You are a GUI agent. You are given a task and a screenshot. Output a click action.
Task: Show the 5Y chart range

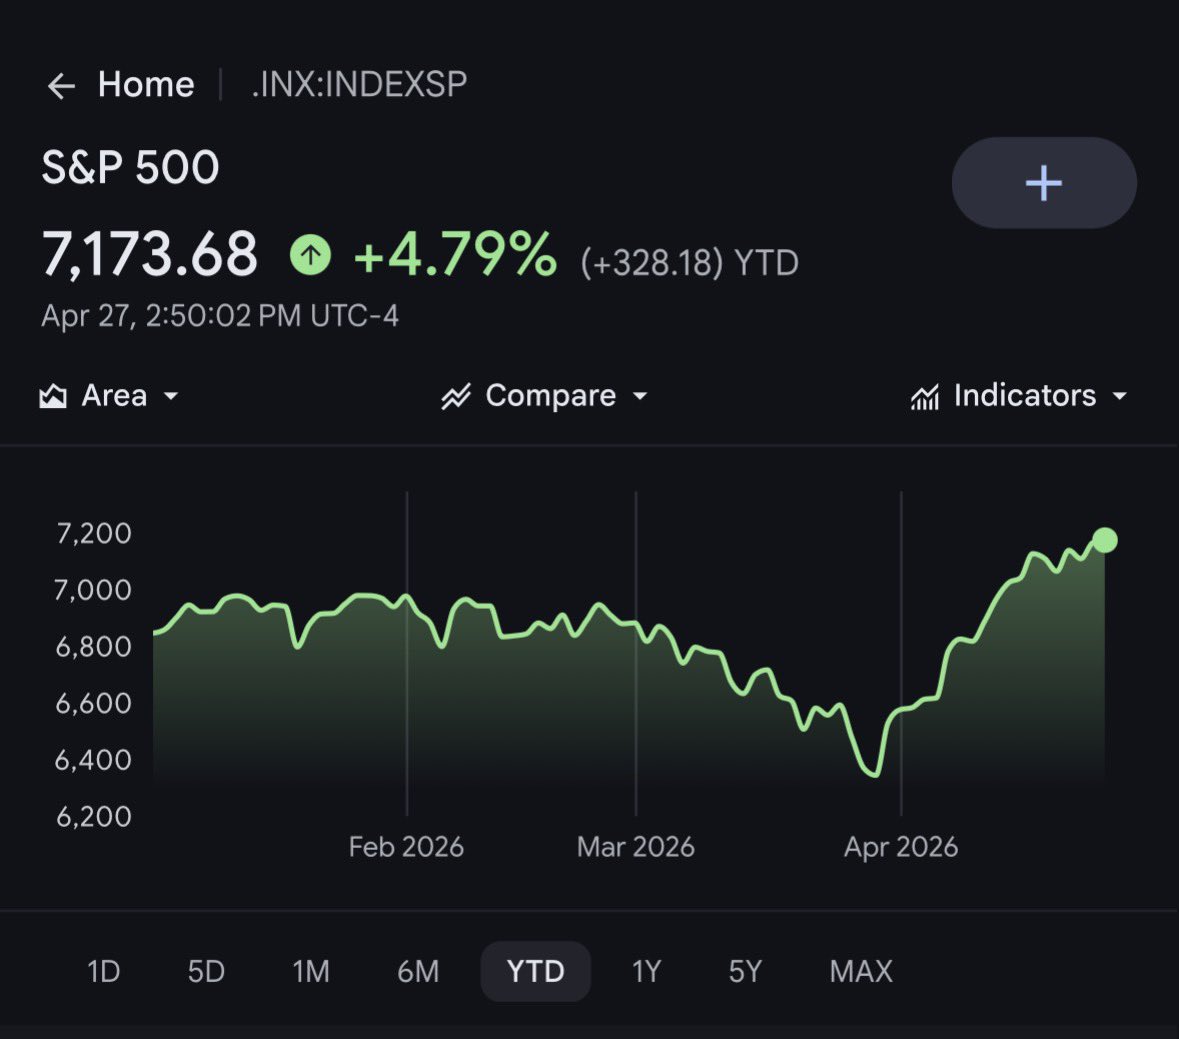click(744, 971)
